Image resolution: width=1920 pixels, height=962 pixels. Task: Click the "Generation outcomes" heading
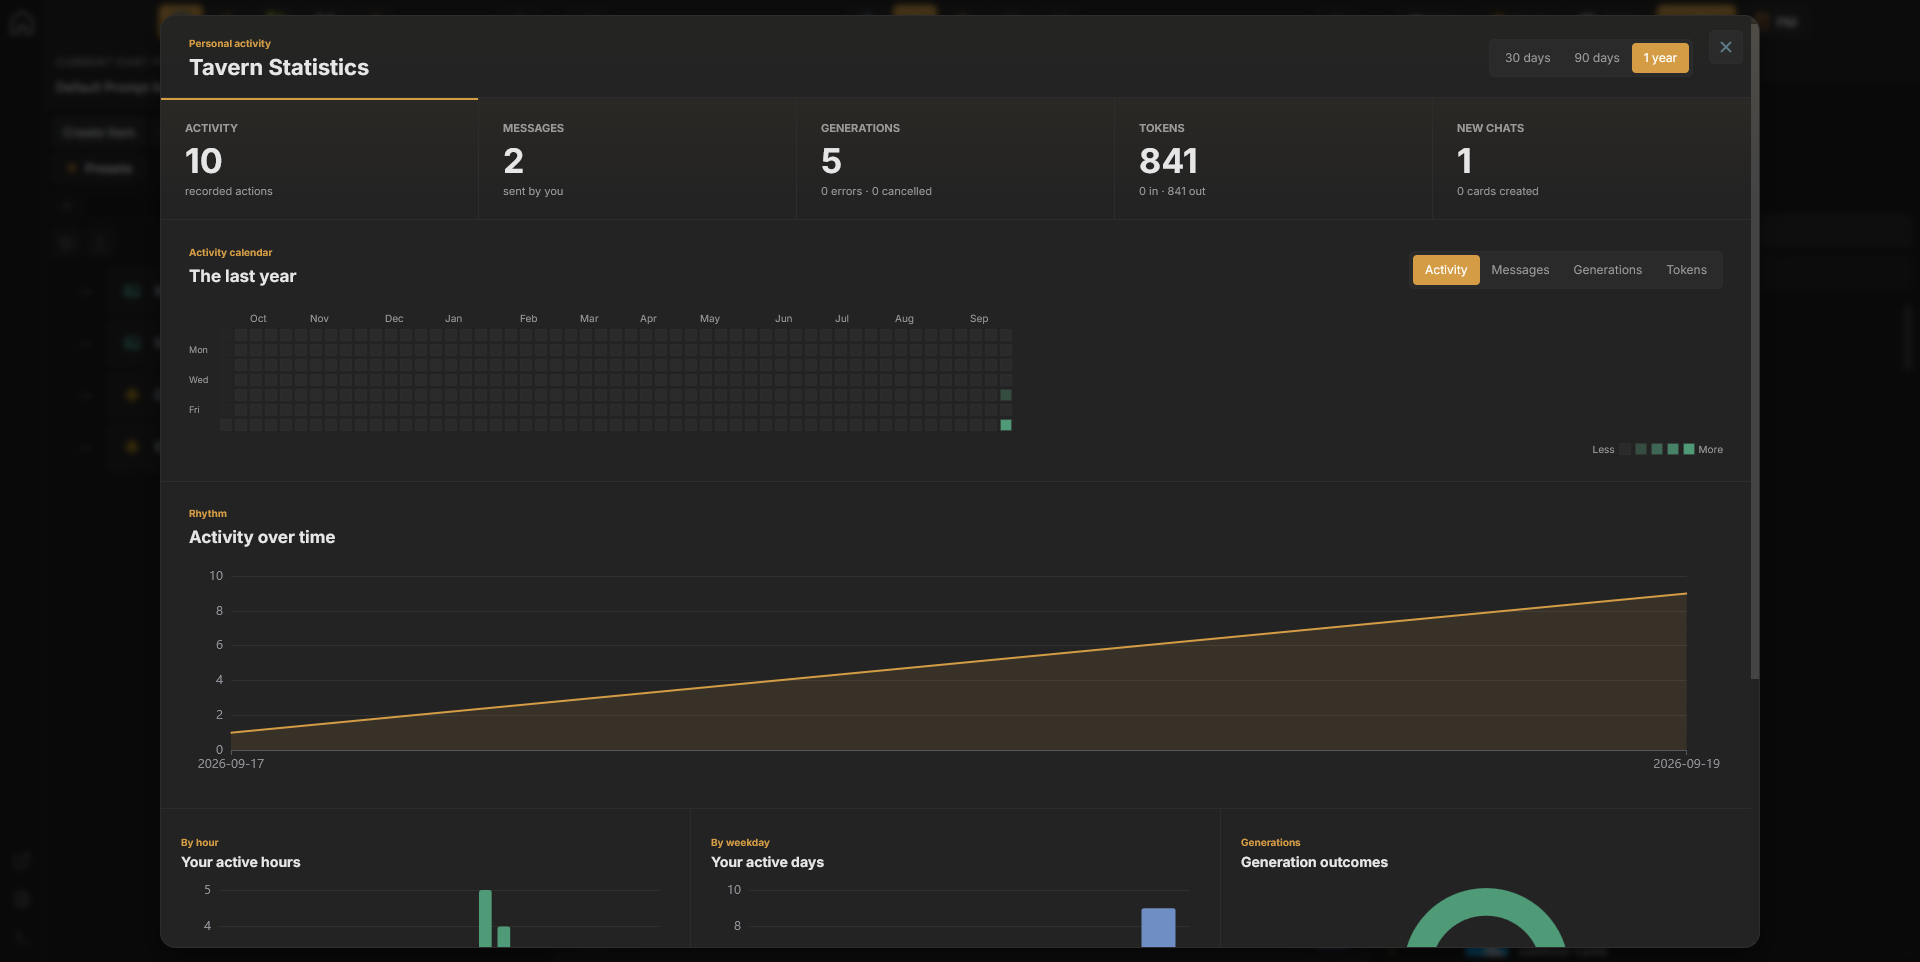pos(1314,862)
